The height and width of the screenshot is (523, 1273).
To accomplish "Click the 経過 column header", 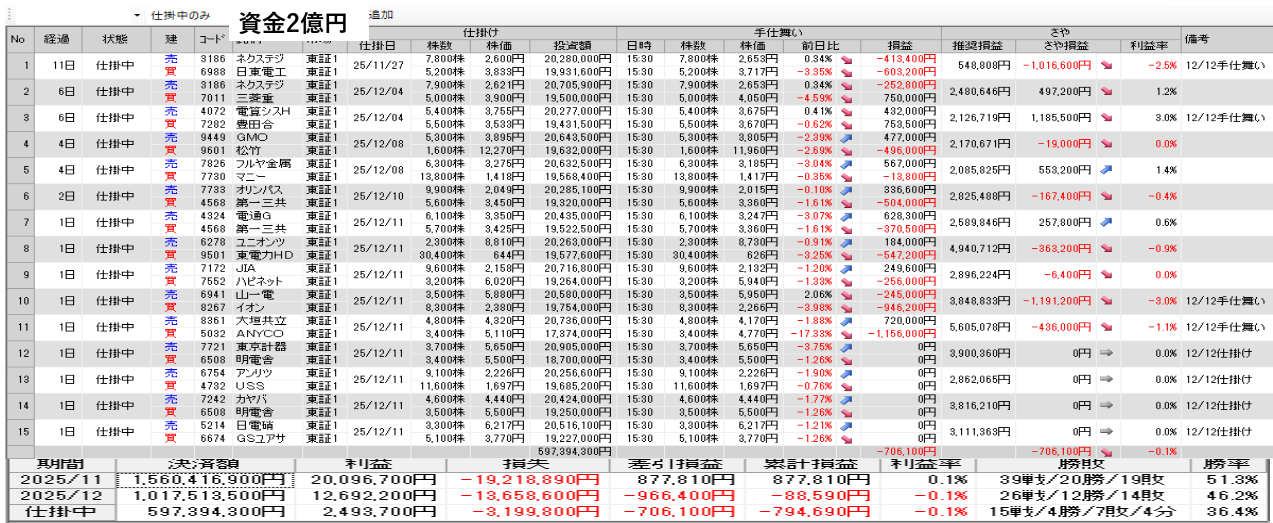I will [57, 39].
